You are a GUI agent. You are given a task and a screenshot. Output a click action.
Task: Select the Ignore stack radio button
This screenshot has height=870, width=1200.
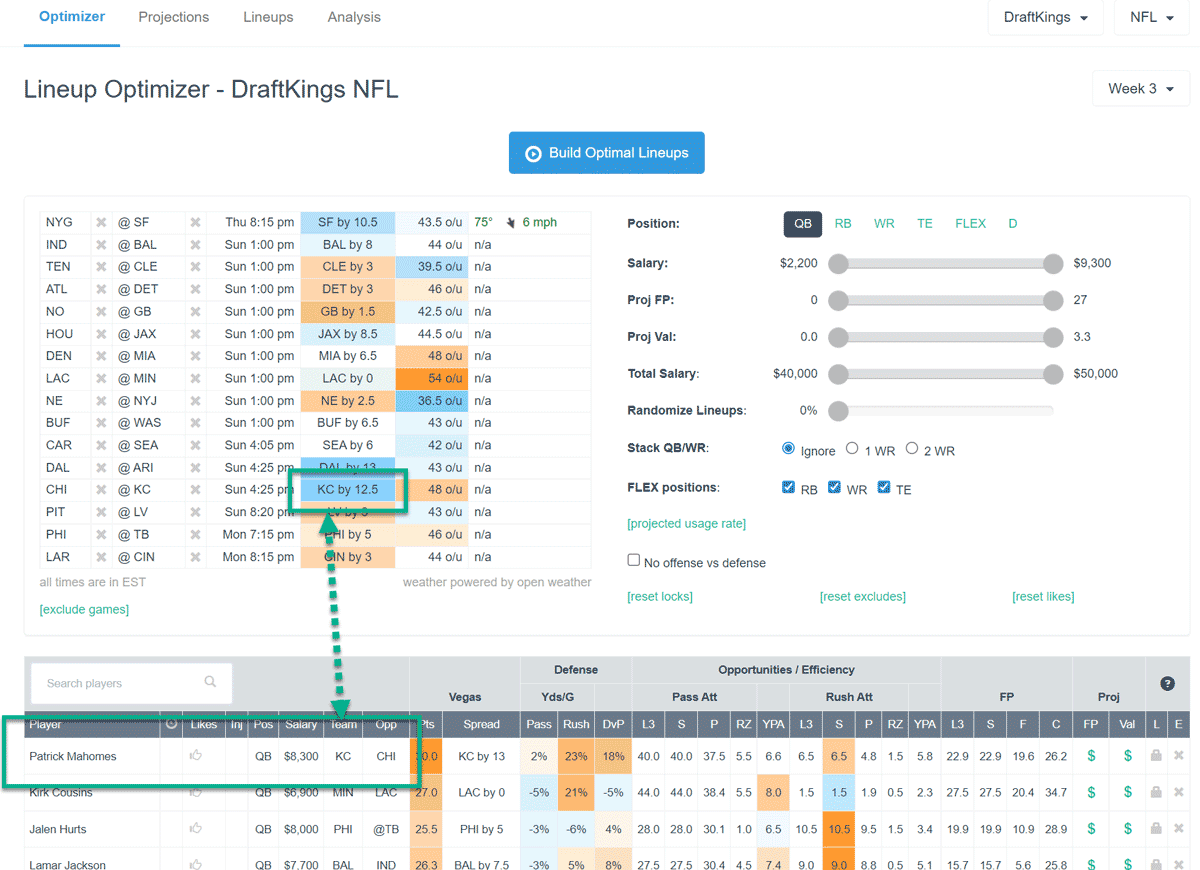coord(789,449)
